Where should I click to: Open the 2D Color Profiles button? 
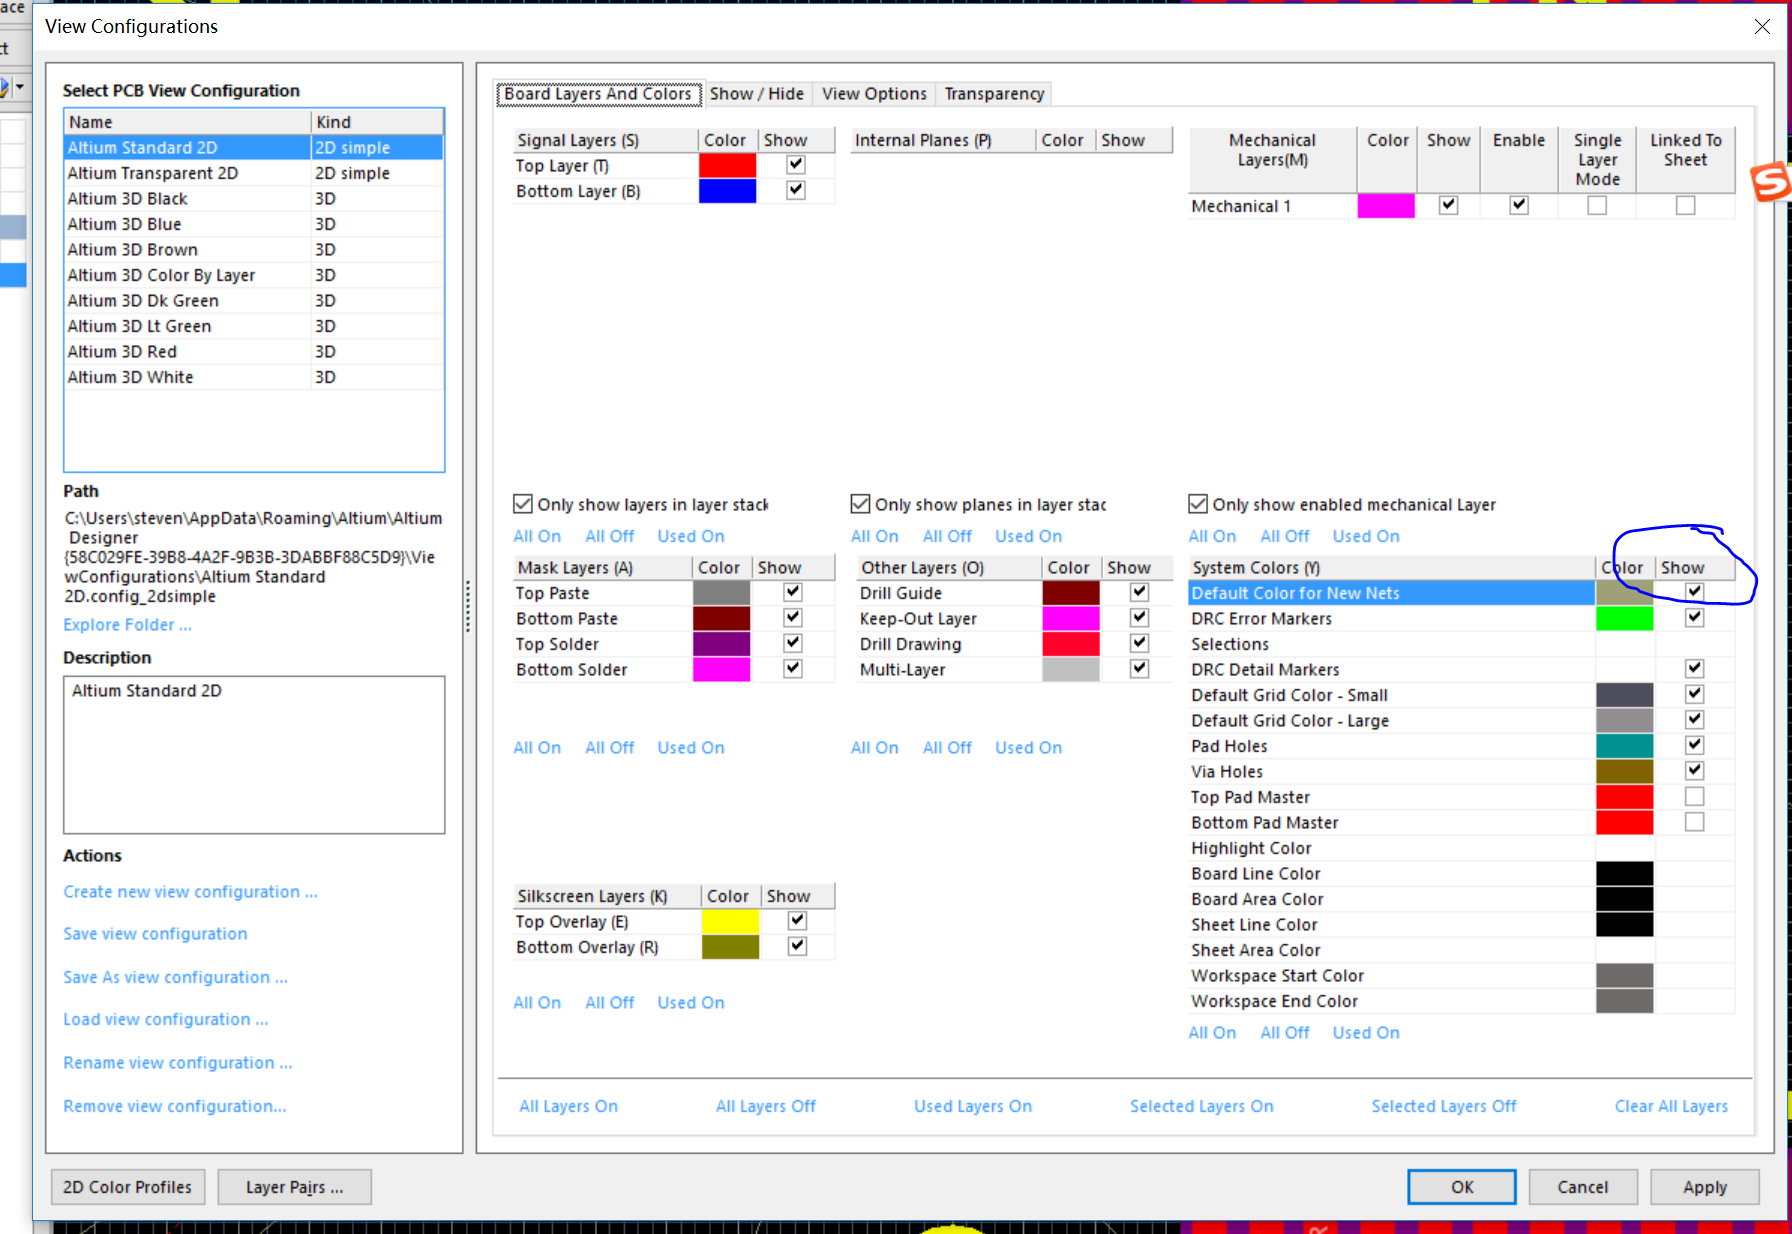coord(127,1187)
